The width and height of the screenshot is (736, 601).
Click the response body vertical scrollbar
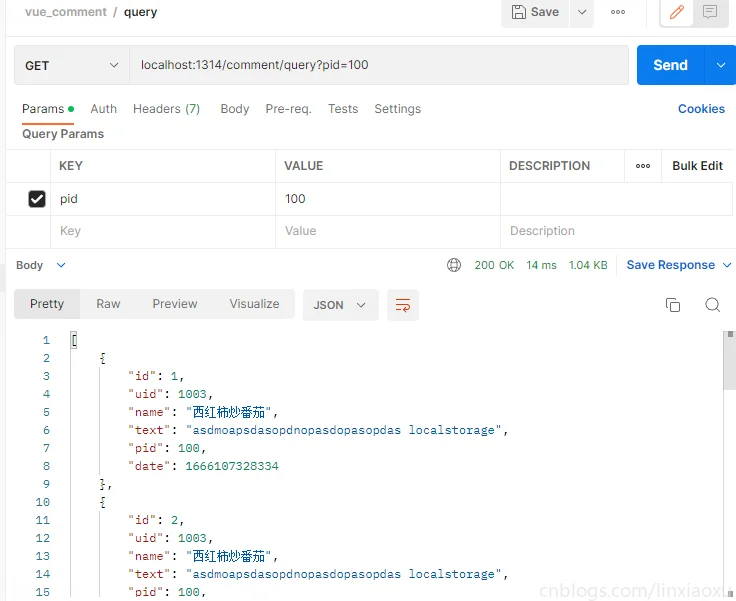click(x=729, y=360)
